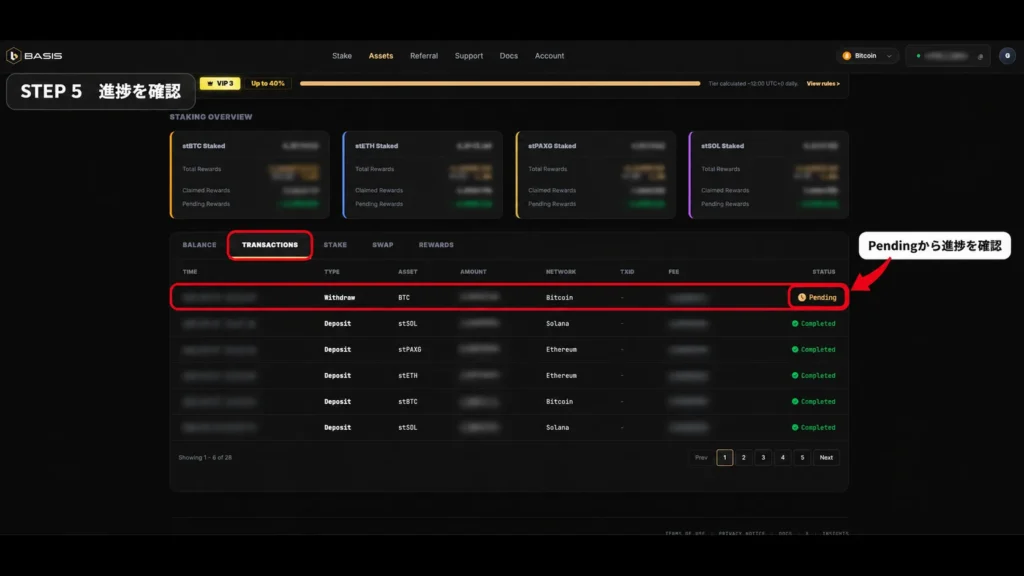Image resolution: width=1024 pixels, height=576 pixels.
Task: Click the Next pagination button
Action: [826, 458]
